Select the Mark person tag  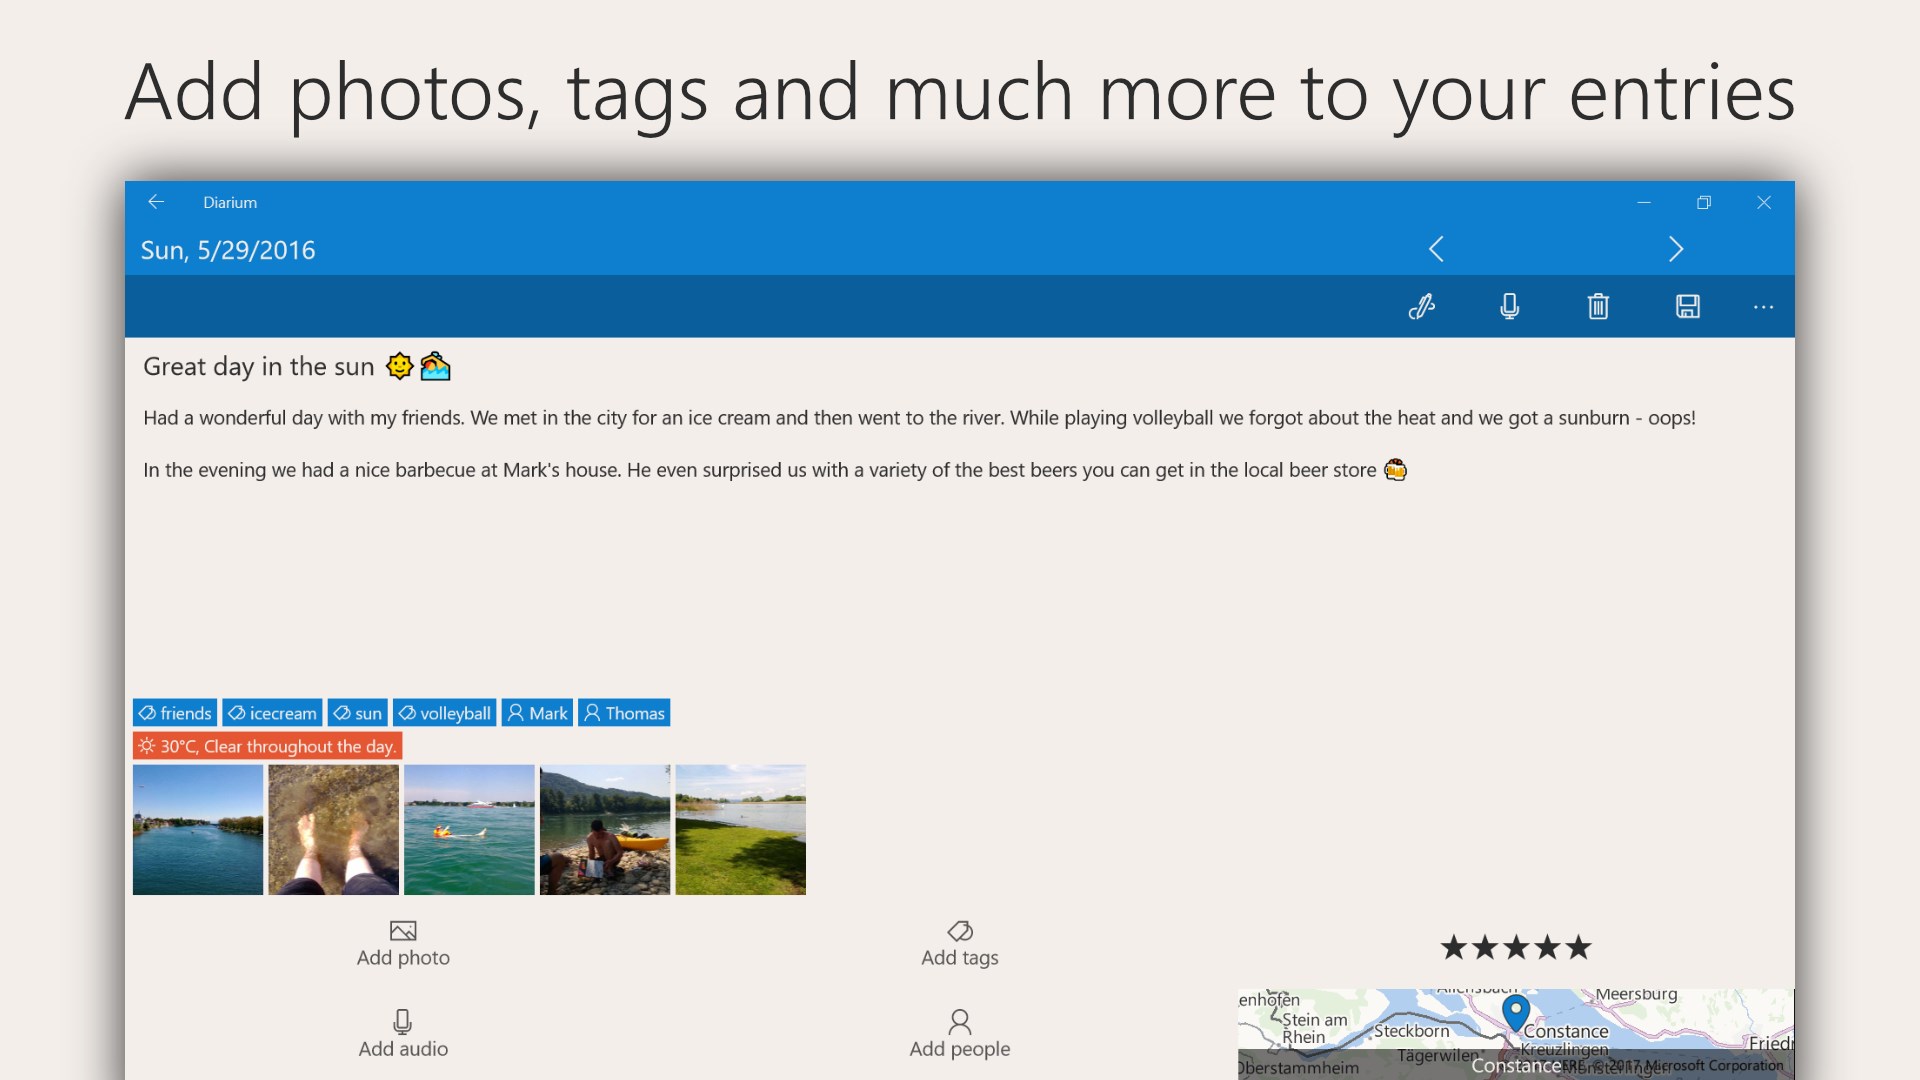[537, 713]
